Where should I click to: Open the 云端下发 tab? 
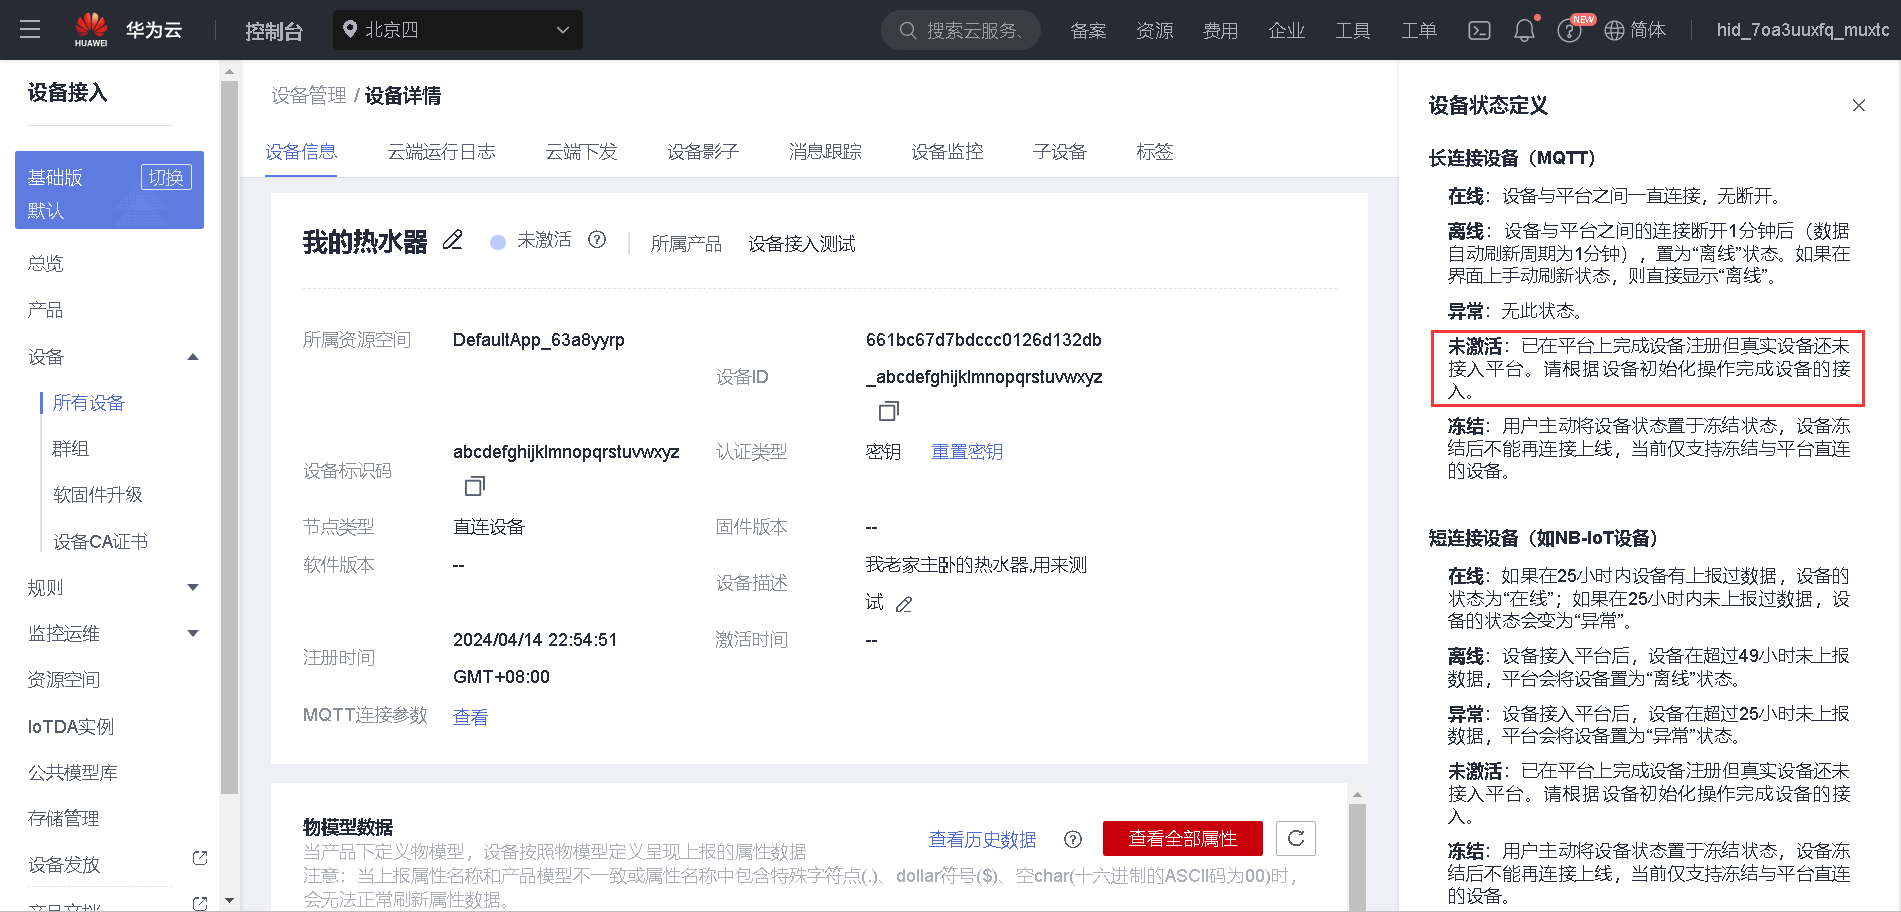point(581,152)
